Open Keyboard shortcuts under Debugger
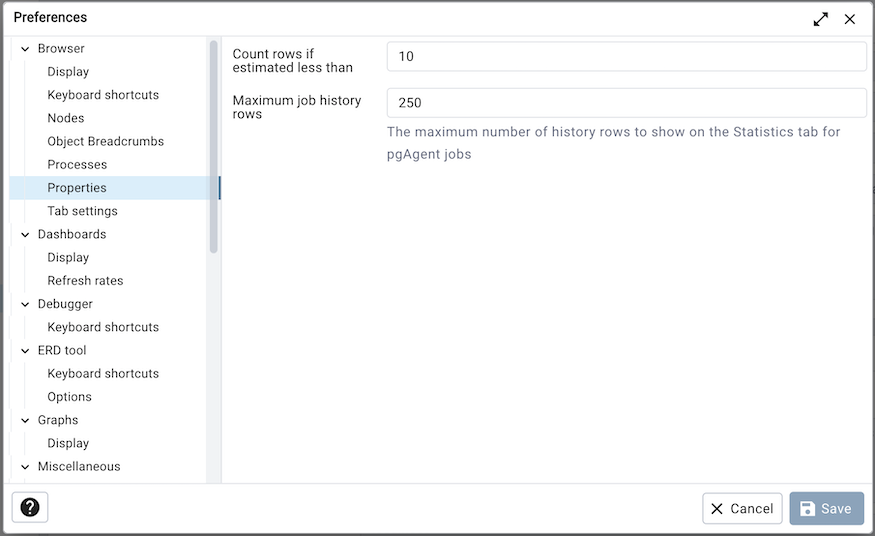Image resolution: width=875 pixels, height=536 pixels. (103, 327)
